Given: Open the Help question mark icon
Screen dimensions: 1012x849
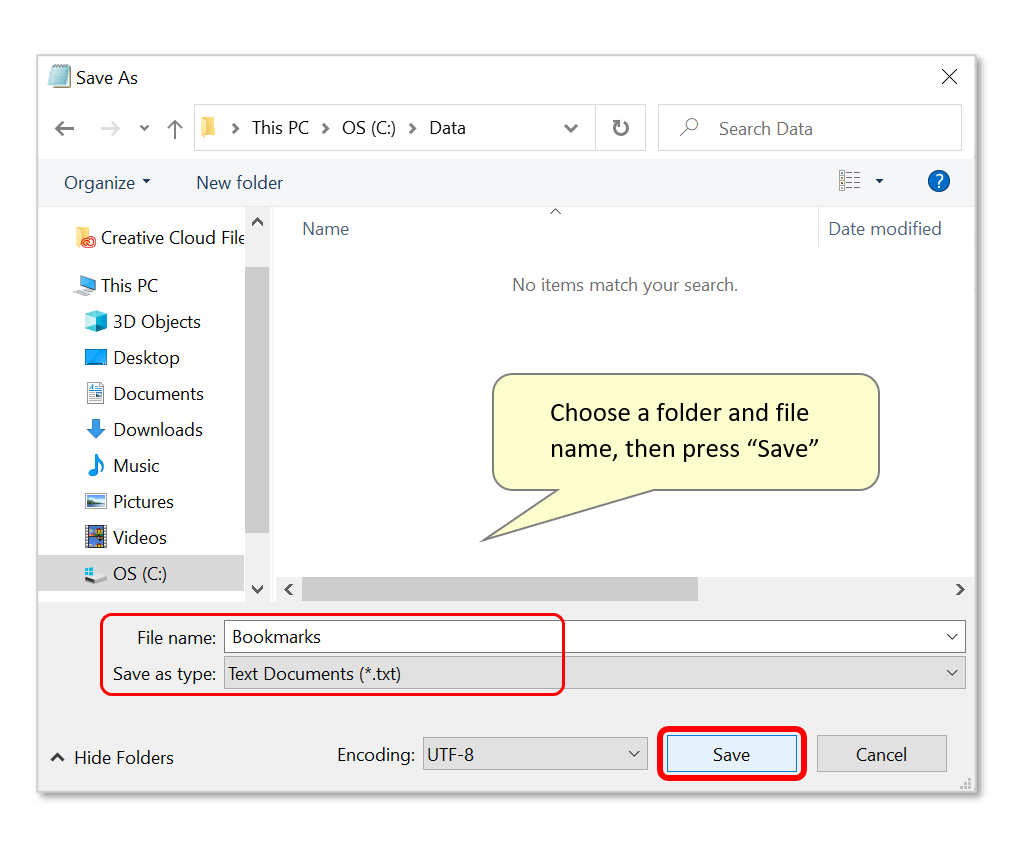Looking at the screenshot, I should coord(938,181).
